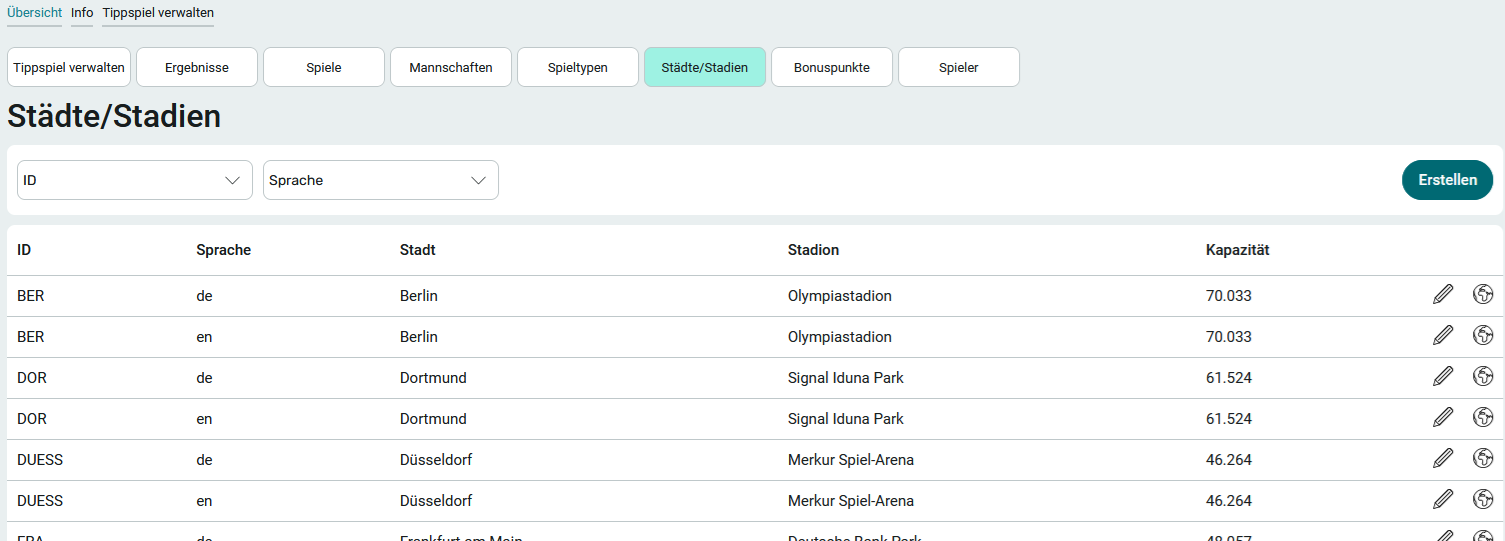Open translation globe for BER de row

pyautogui.click(x=1483, y=294)
